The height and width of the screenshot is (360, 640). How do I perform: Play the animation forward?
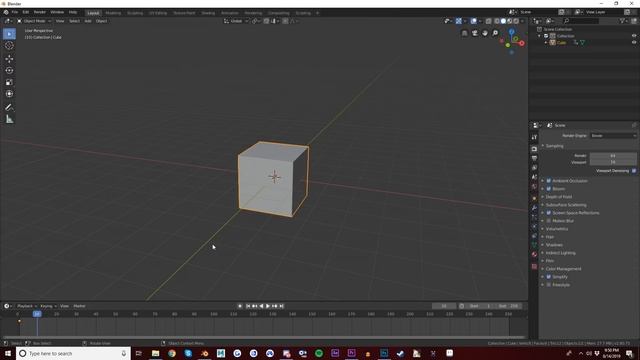(268, 306)
